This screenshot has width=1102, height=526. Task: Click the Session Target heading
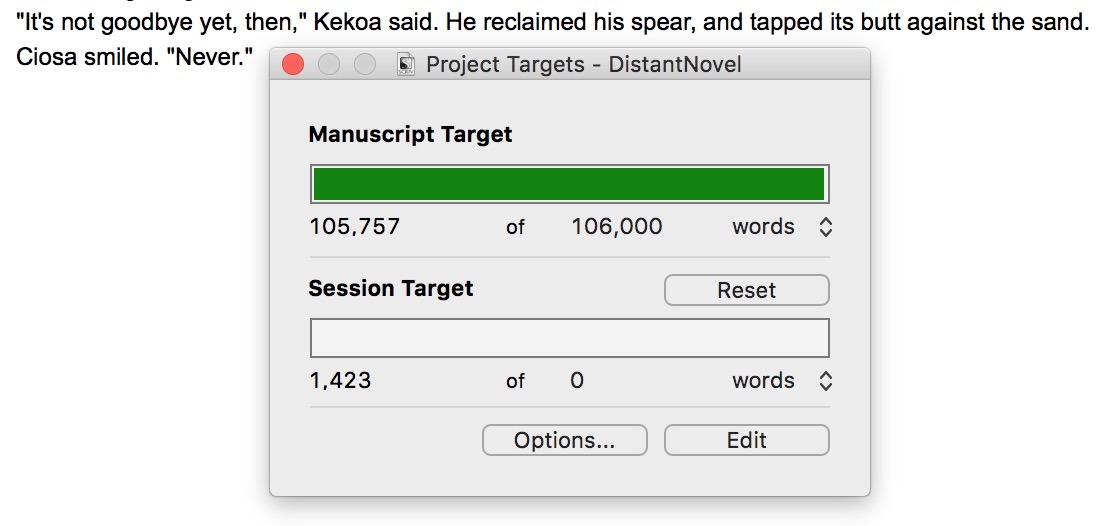(x=391, y=289)
